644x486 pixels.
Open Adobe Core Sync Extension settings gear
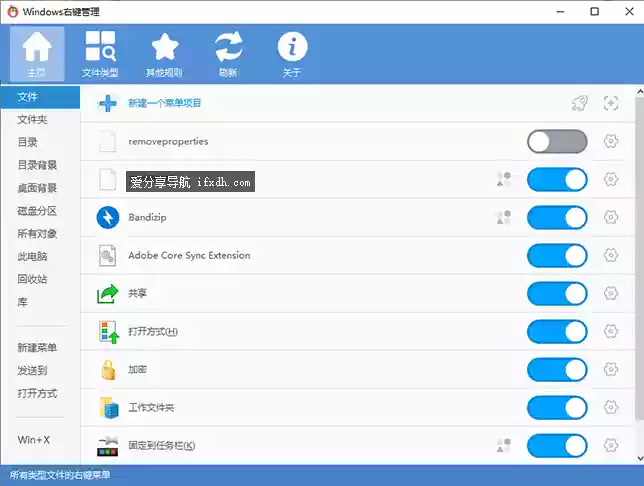[611, 256]
